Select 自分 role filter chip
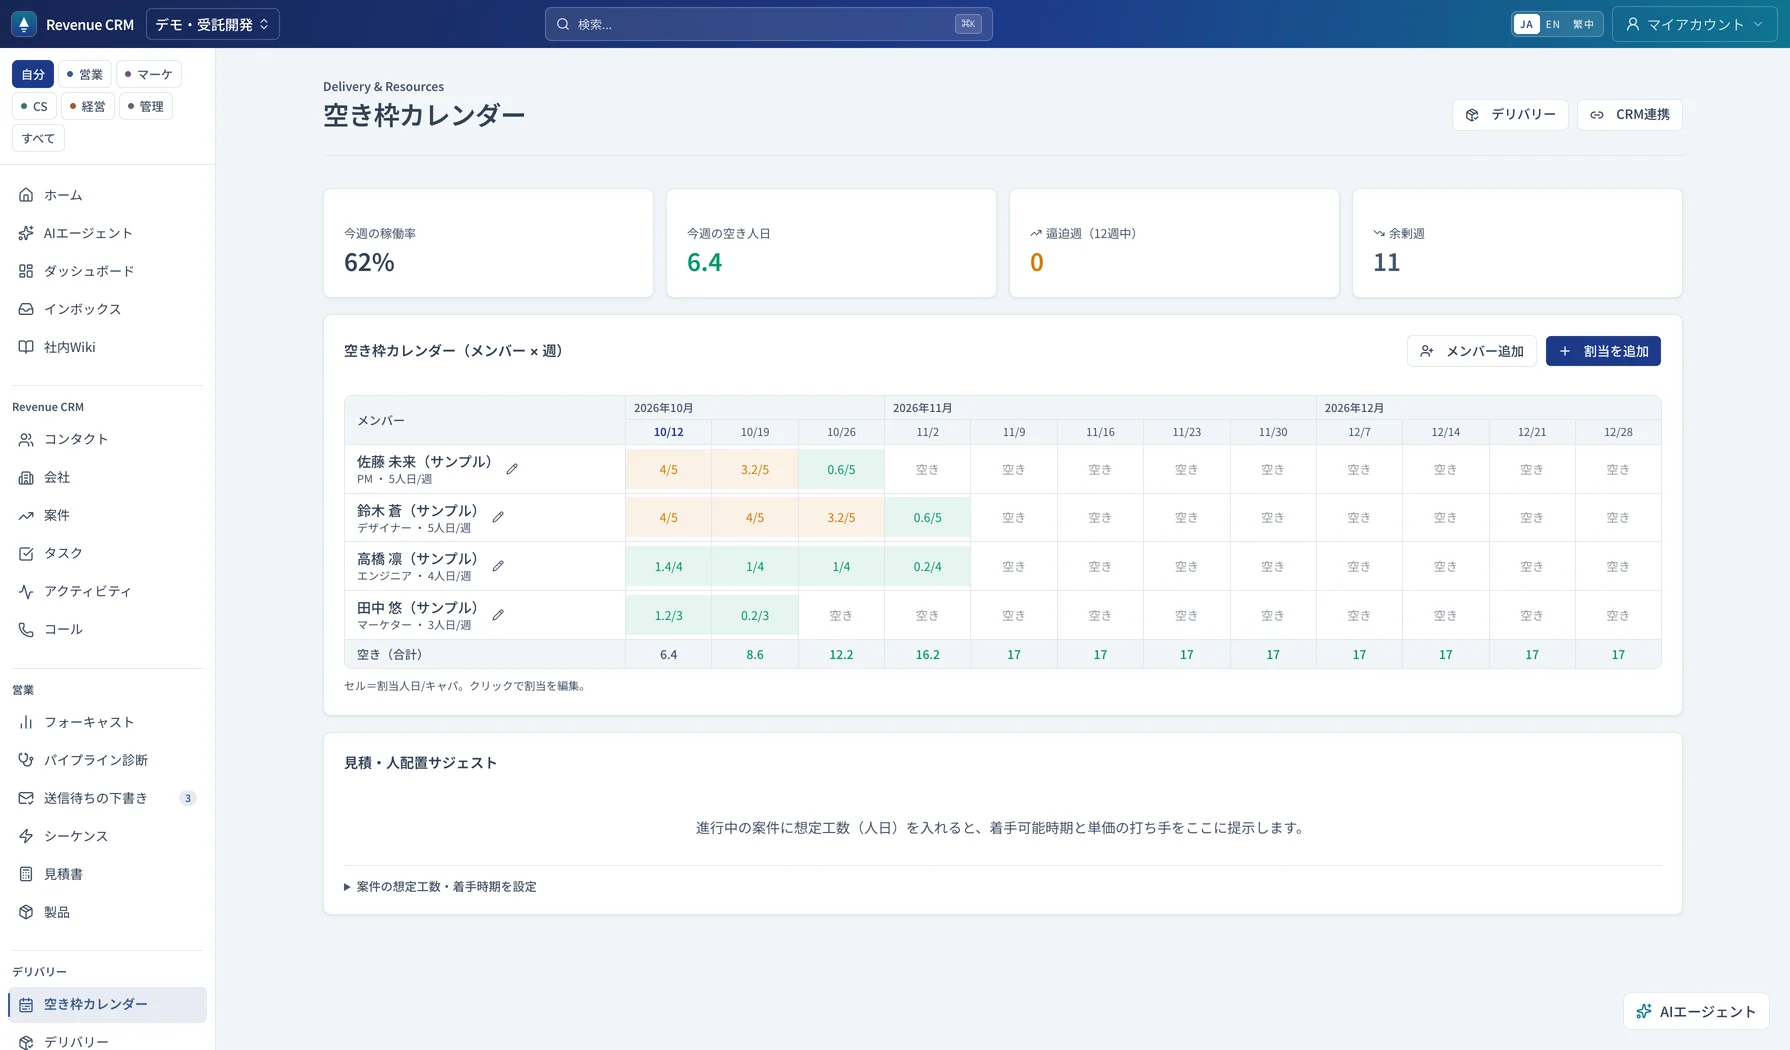 pyautogui.click(x=33, y=74)
